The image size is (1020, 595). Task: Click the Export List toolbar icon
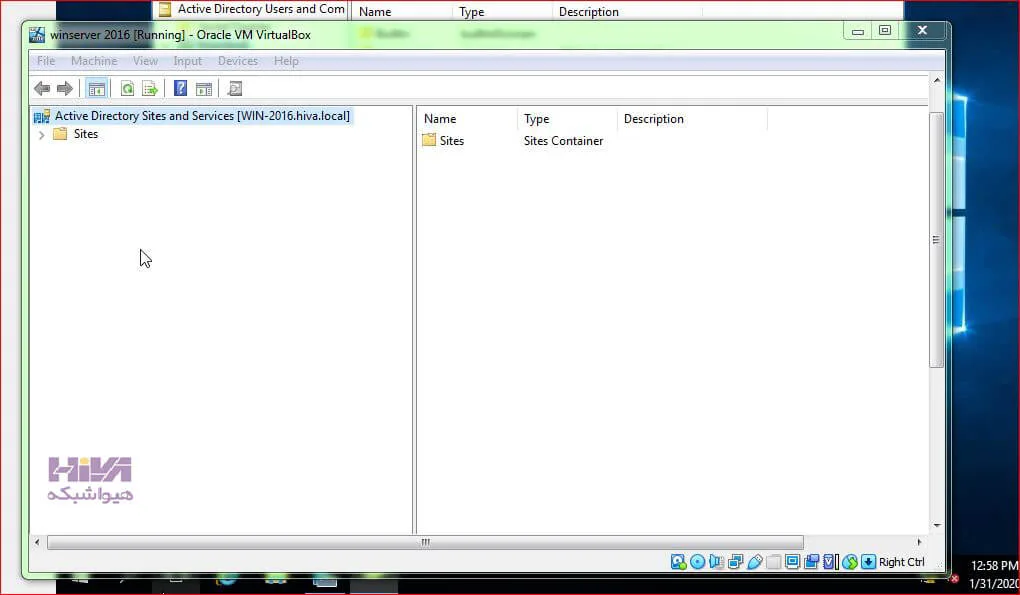coord(150,88)
